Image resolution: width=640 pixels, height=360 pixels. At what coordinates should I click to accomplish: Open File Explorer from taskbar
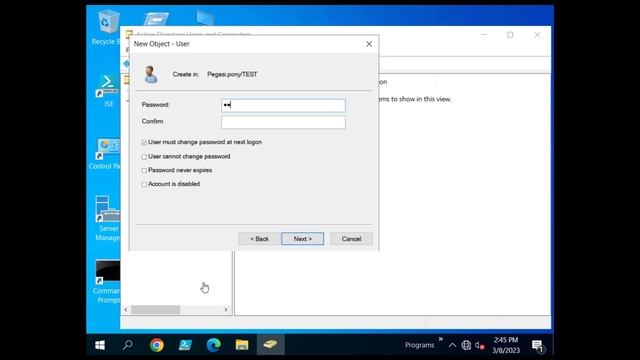pyautogui.click(x=242, y=345)
